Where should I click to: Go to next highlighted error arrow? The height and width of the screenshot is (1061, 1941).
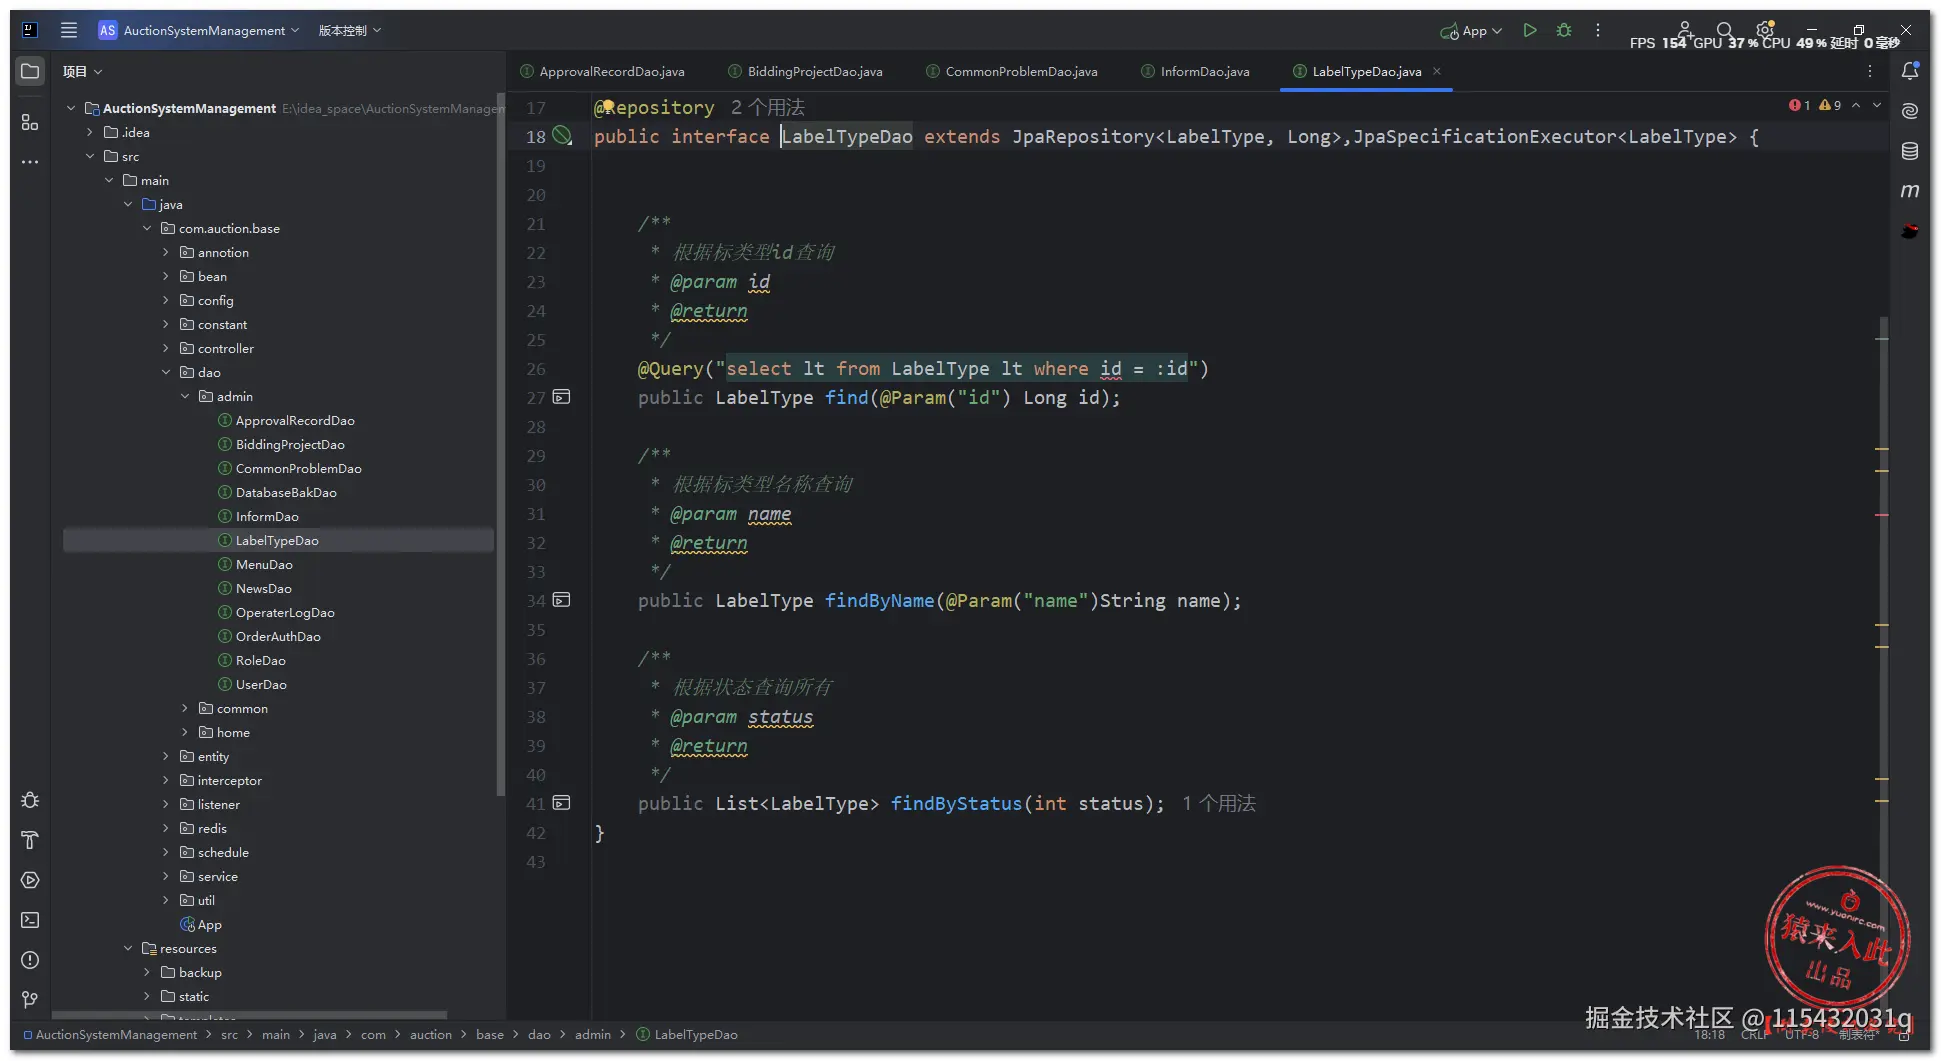coord(1877,105)
